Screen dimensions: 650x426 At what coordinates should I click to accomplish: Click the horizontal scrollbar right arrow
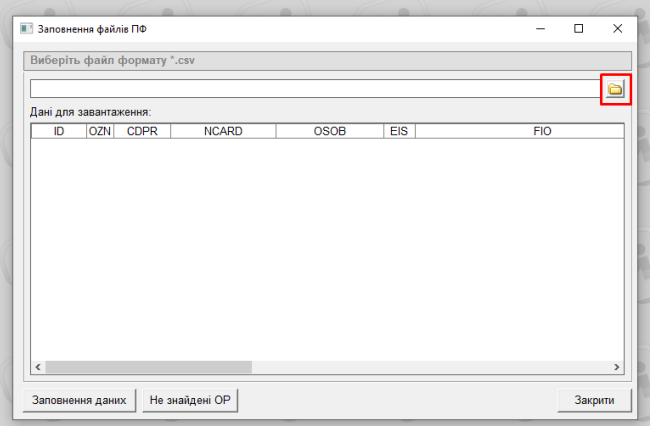click(616, 367)
